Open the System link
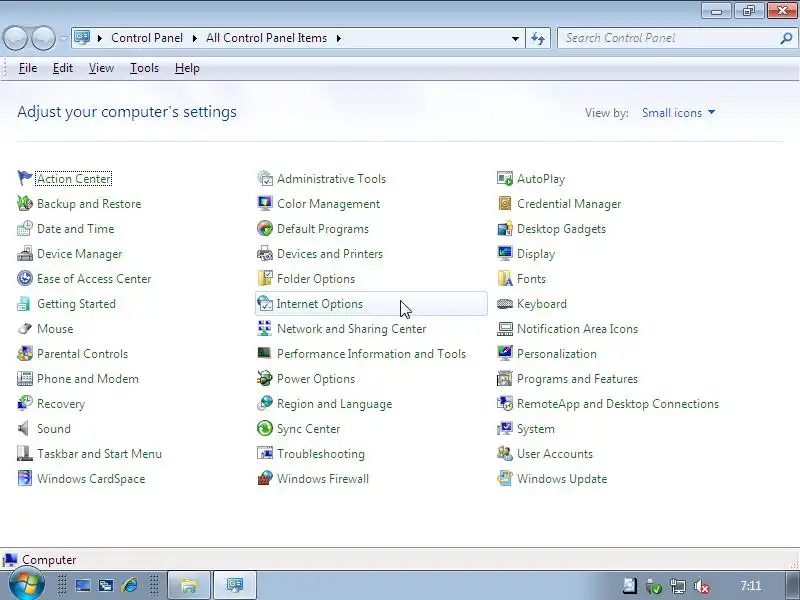800x600 pixels. pos(536,429)
